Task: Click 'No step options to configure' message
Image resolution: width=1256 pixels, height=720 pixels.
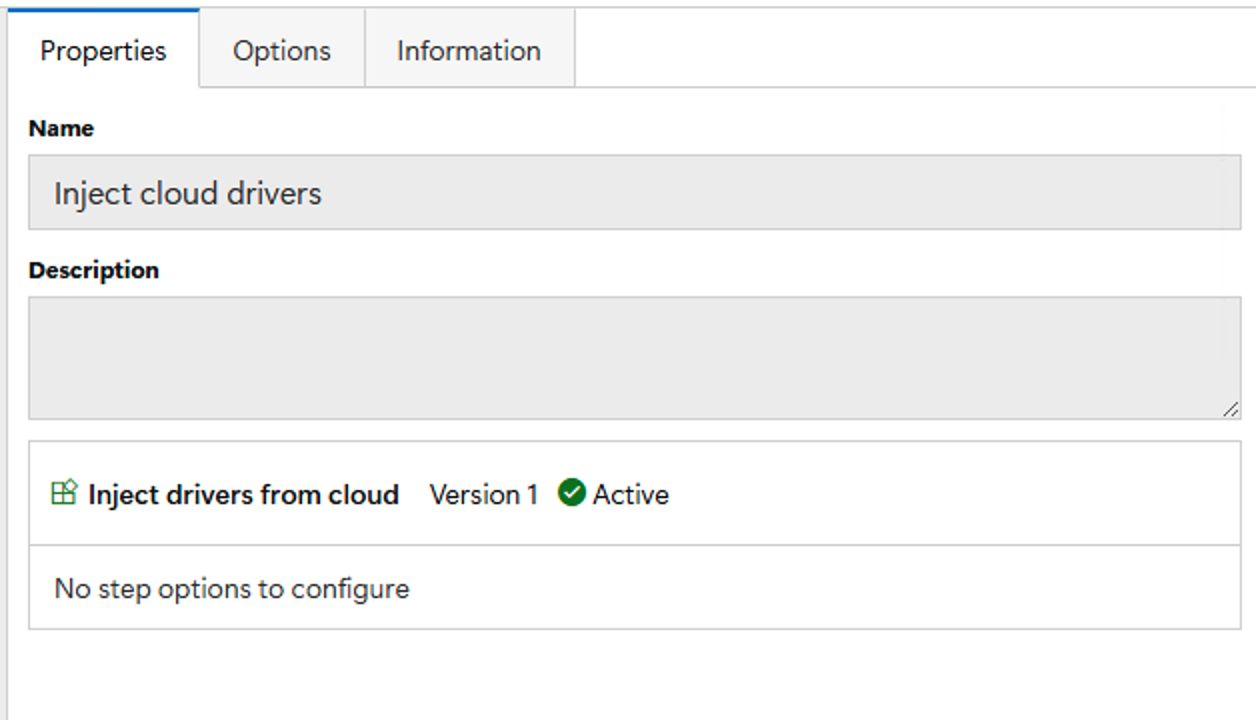Action: point(232,588)
